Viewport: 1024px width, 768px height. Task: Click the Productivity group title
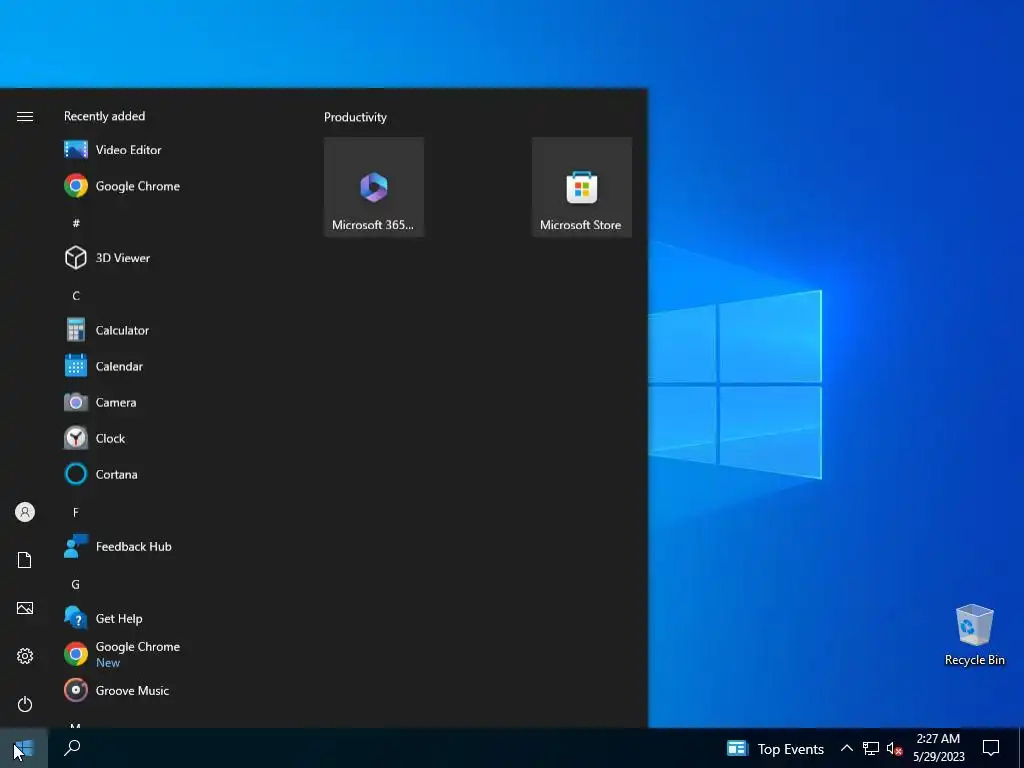pyautogui.click(x=355, y=117)
